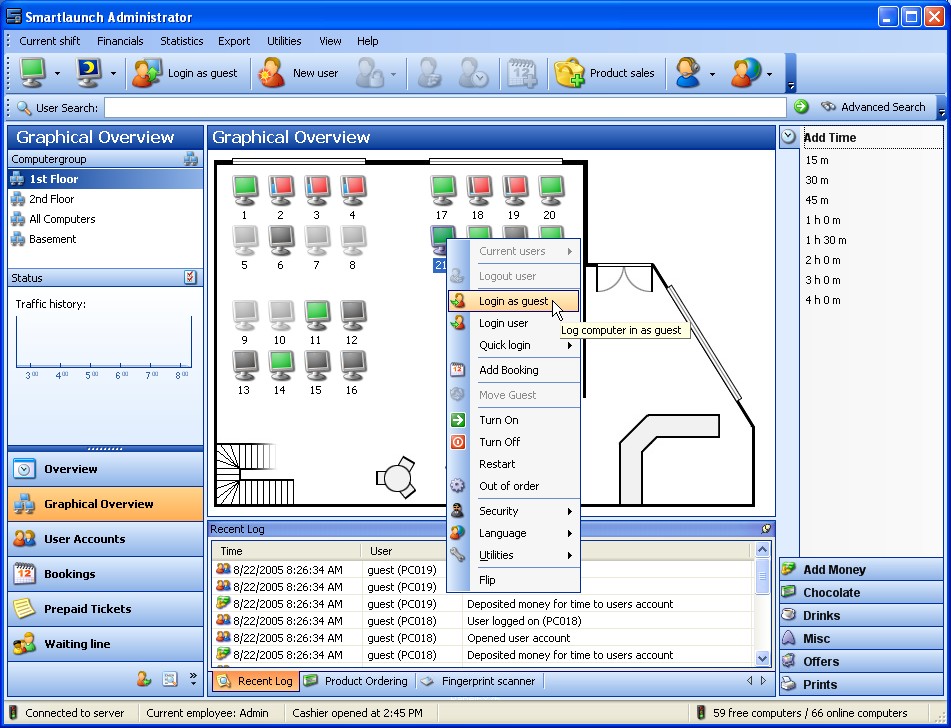Viewport: 951px width, 728px height.
Task: Open the Help menu
Action: pyautogui.click(x=368, y=41)
